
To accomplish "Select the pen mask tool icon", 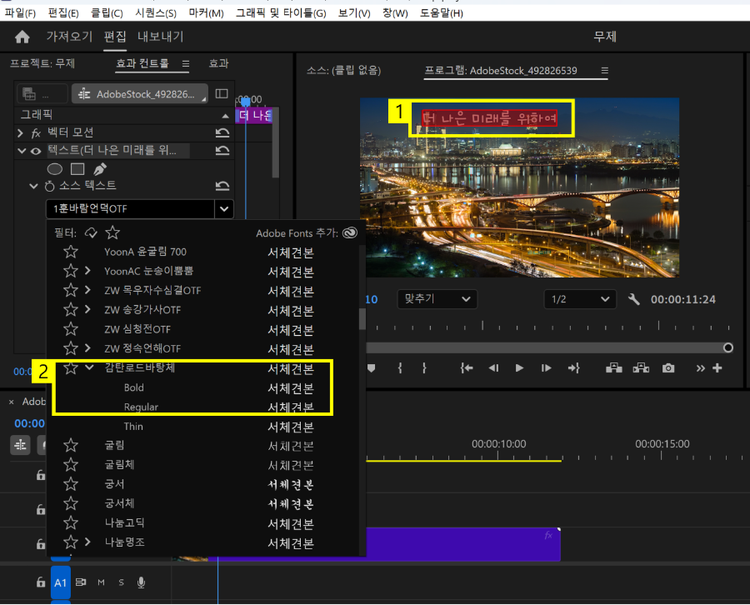I will pos(99,169).
